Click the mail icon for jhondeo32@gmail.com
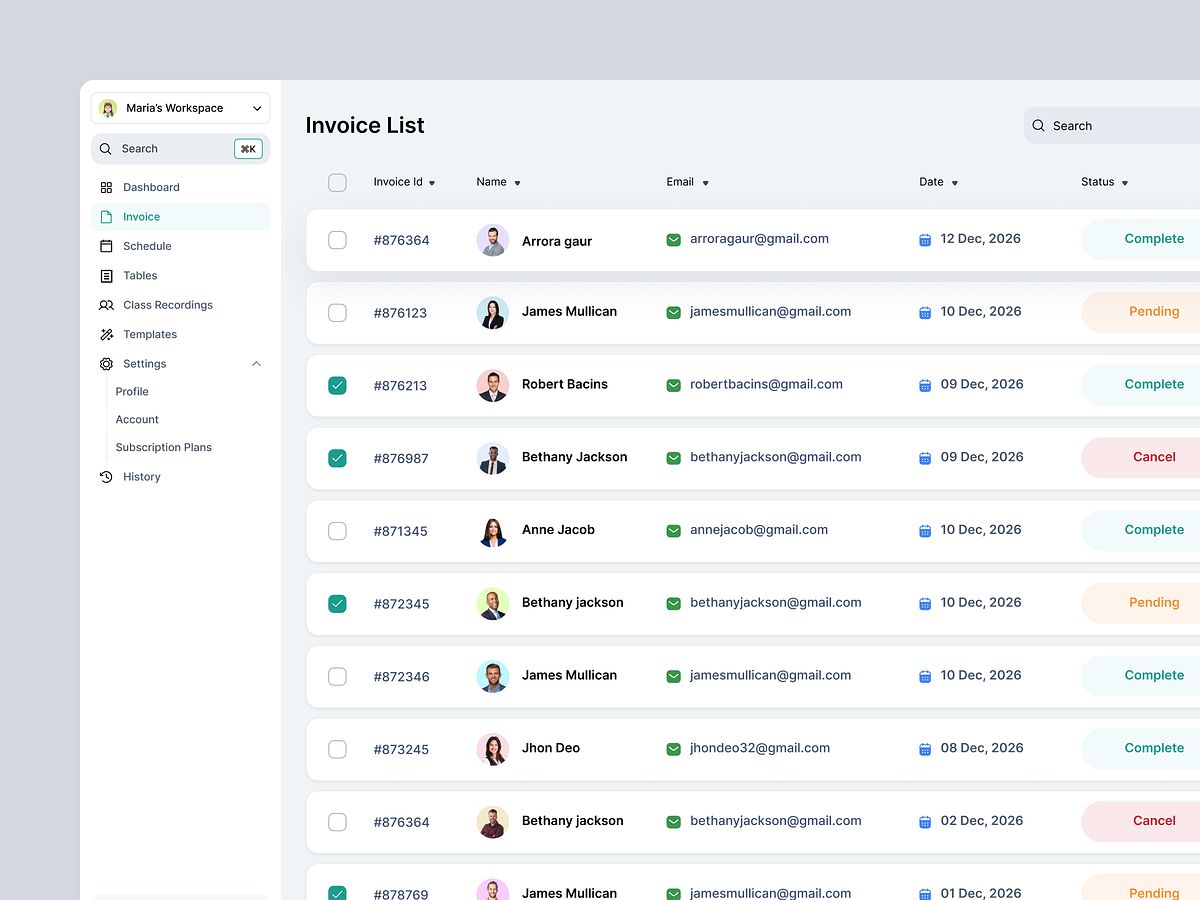 (673, 749)
